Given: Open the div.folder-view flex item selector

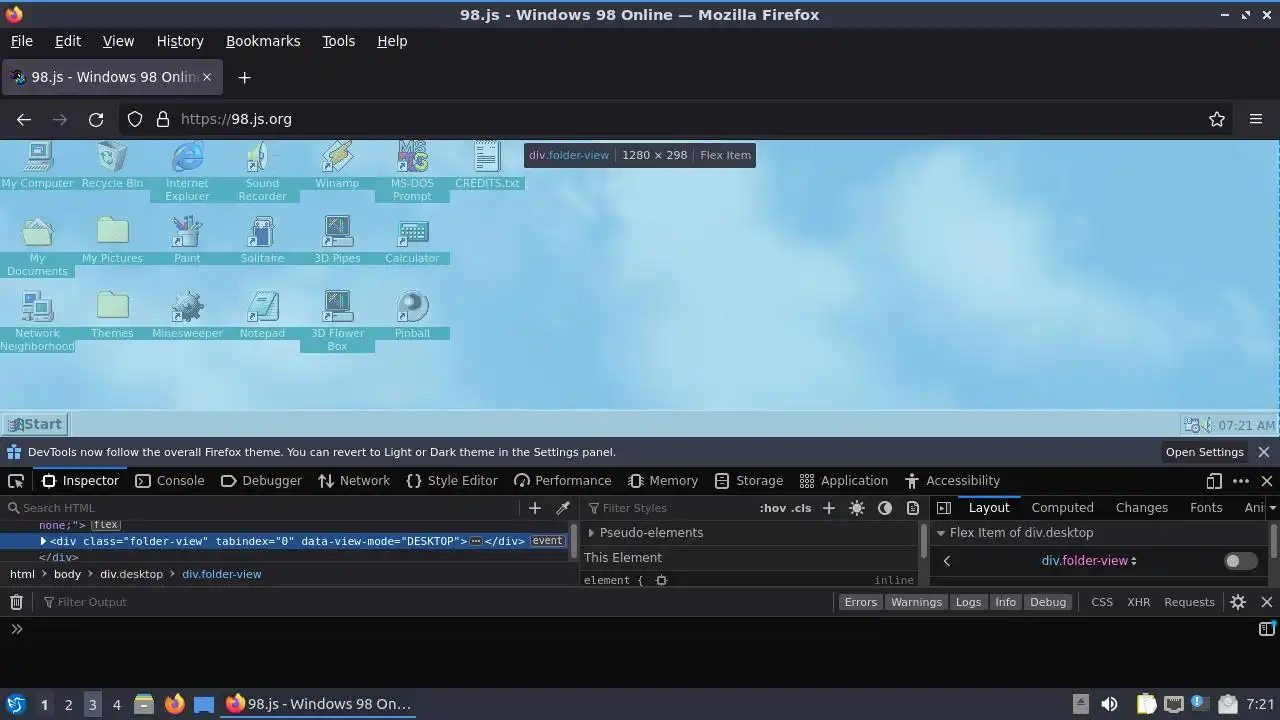Looking at the screenshot, I should click(x=1089, y=561).
